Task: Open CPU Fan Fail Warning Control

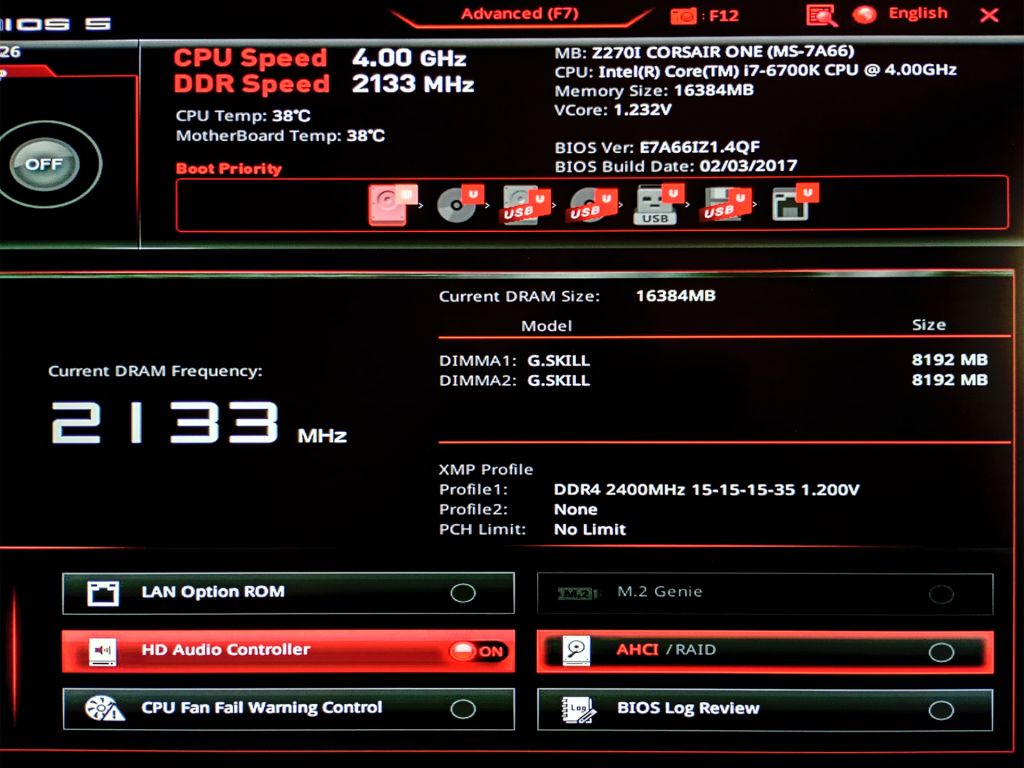Action: click(x=288, y=709)
